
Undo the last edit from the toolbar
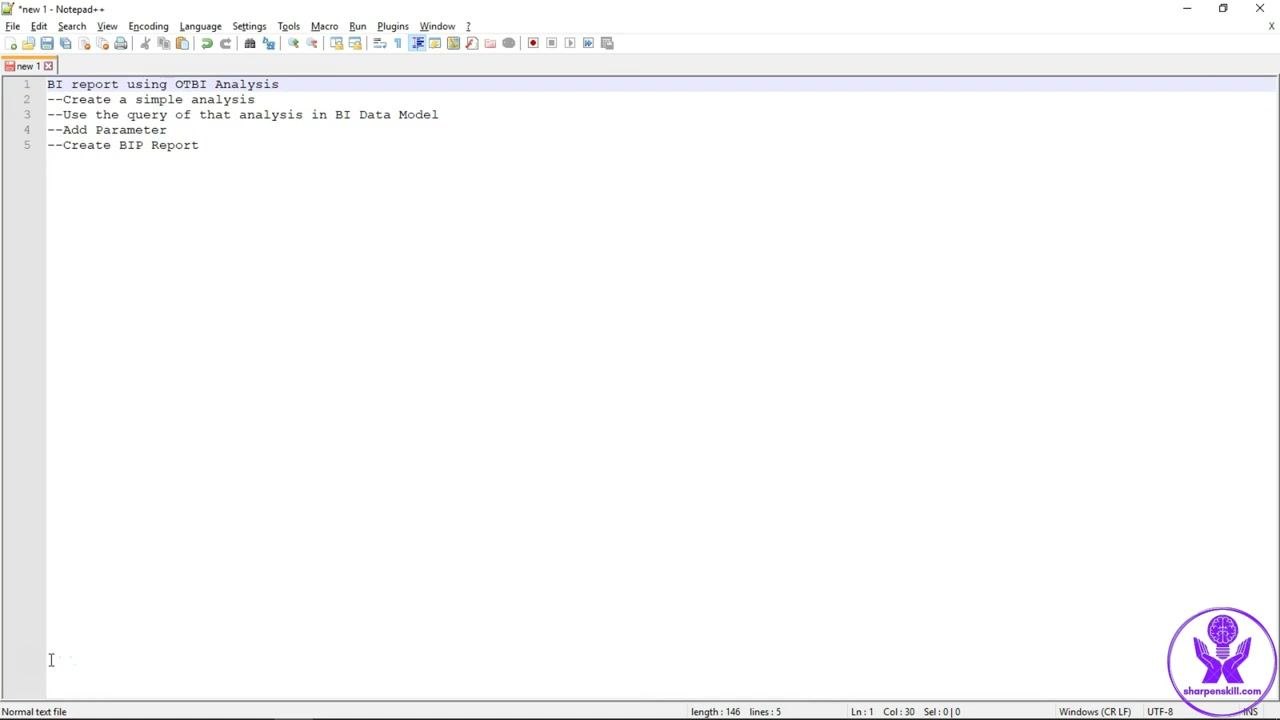(207, 43)
